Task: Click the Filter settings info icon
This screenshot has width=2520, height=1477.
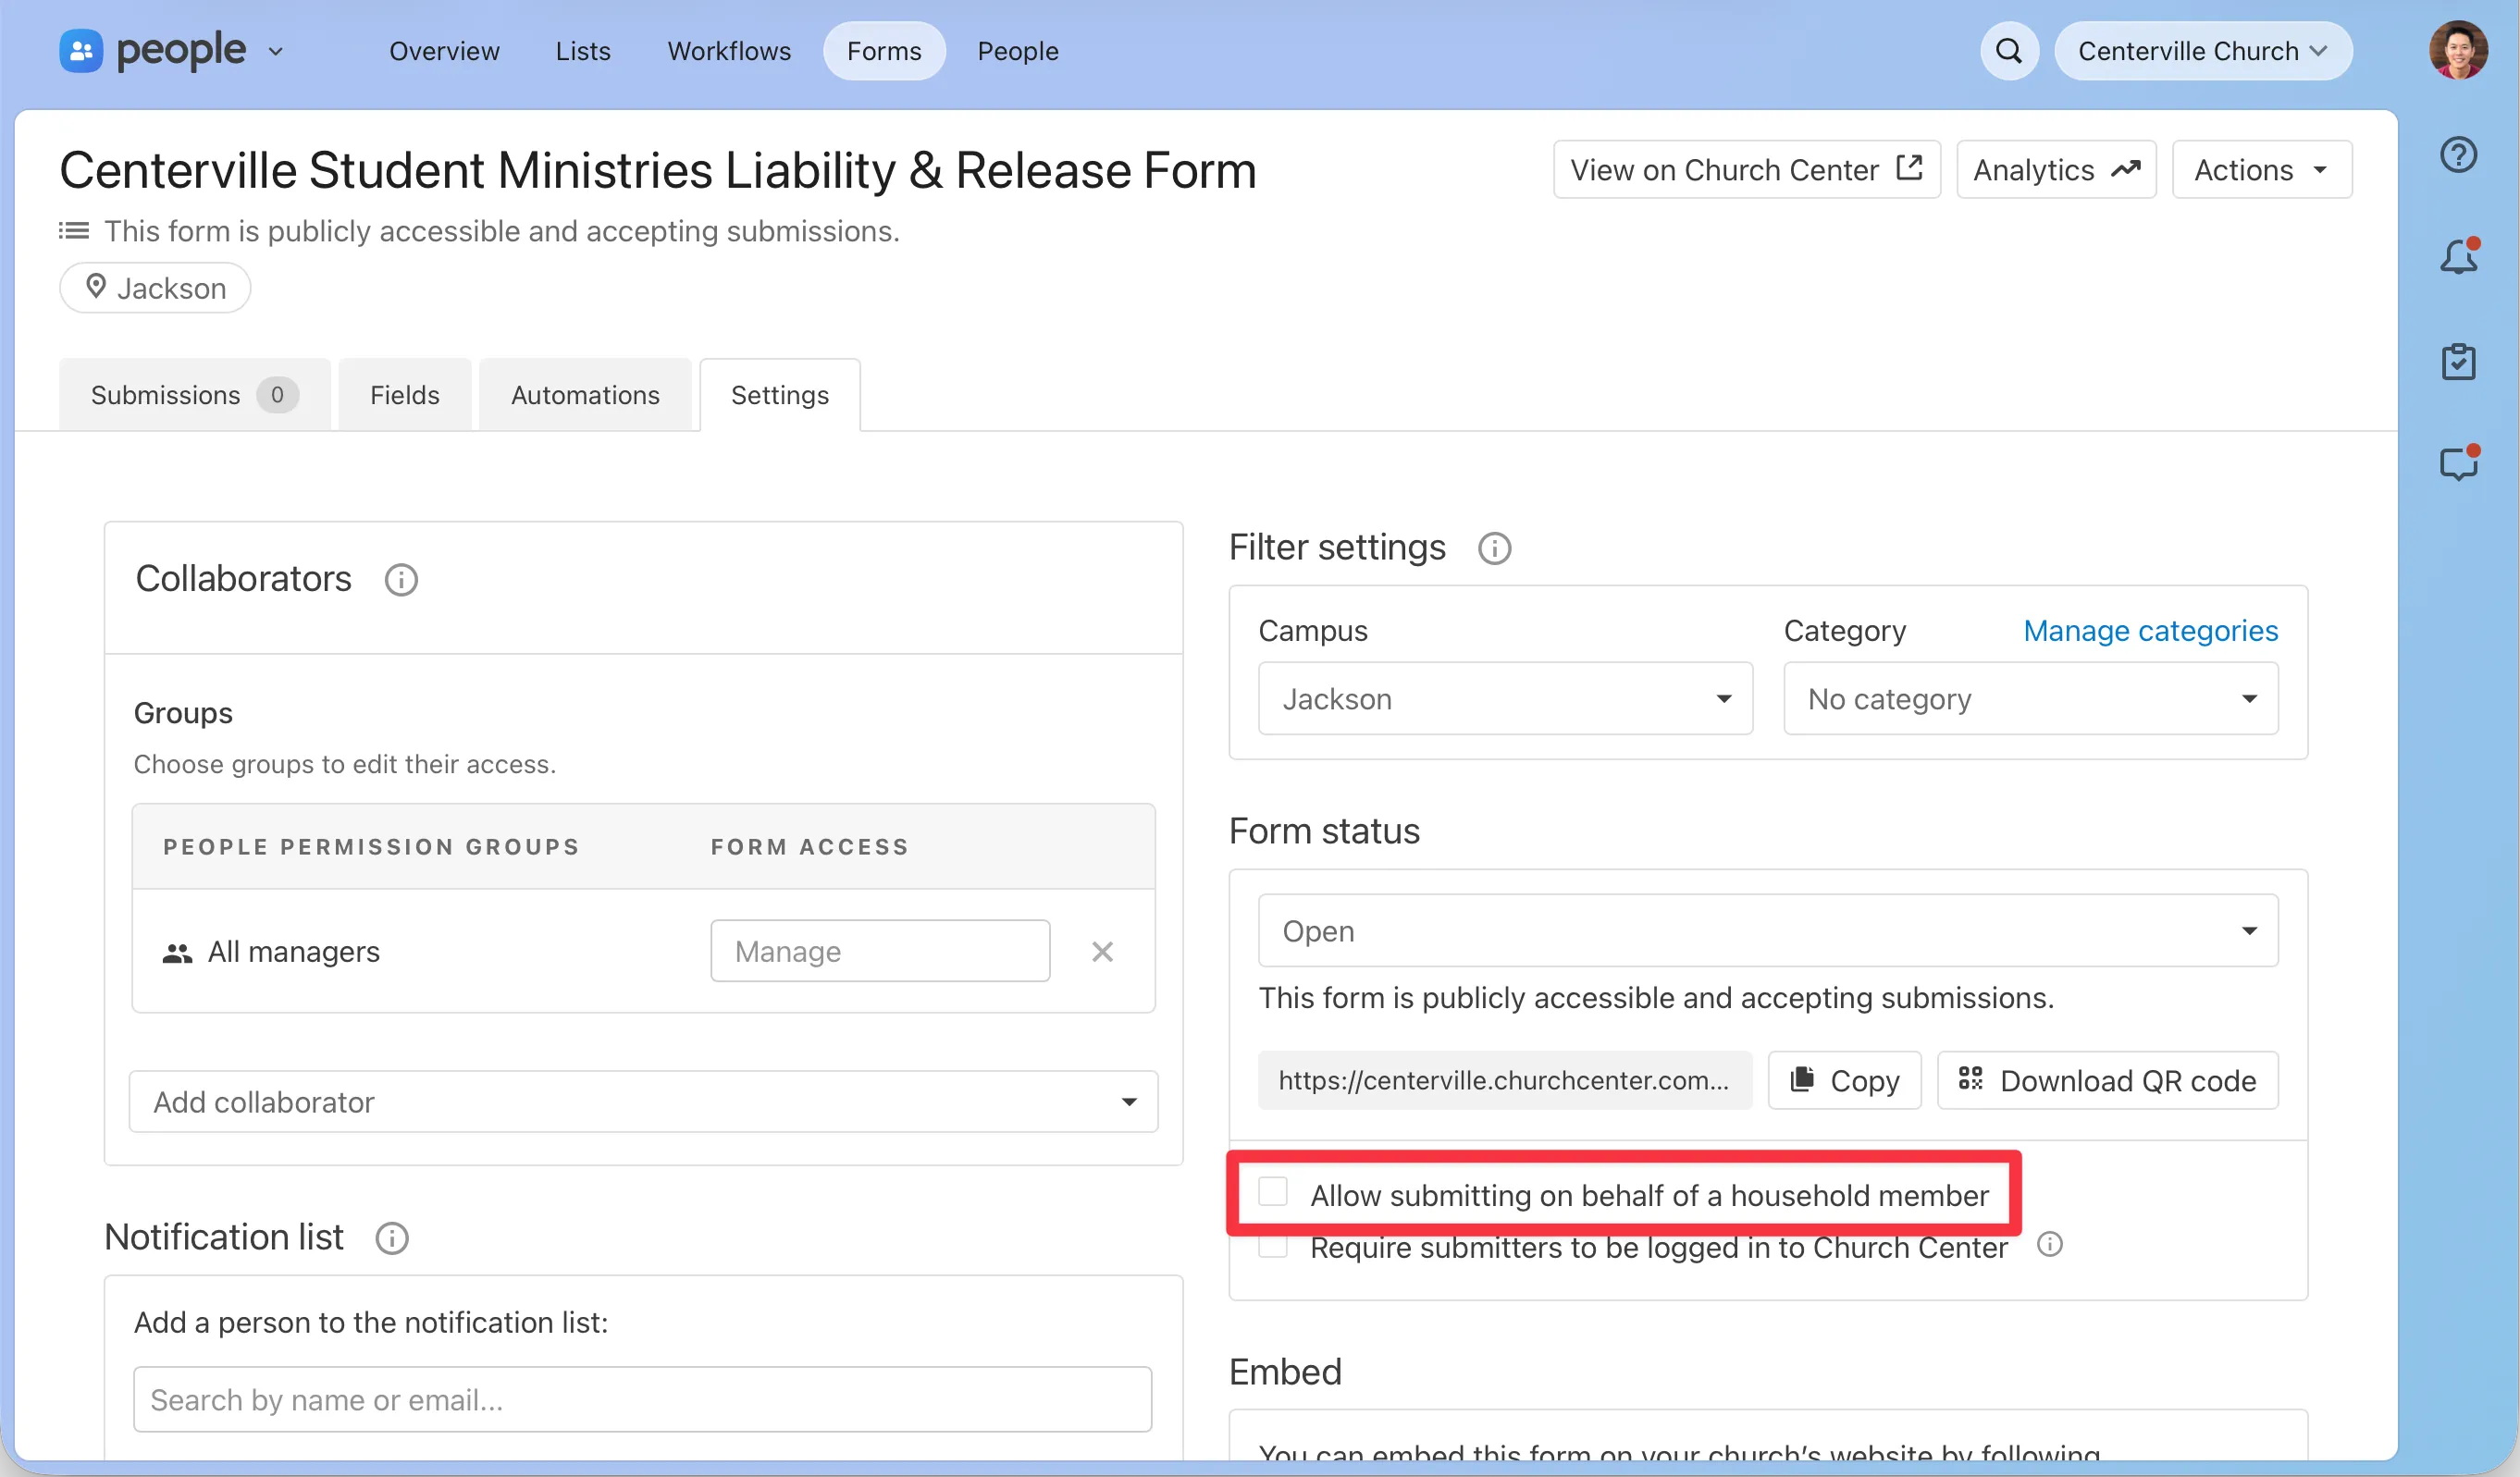Action: [x=1494, y=549]
